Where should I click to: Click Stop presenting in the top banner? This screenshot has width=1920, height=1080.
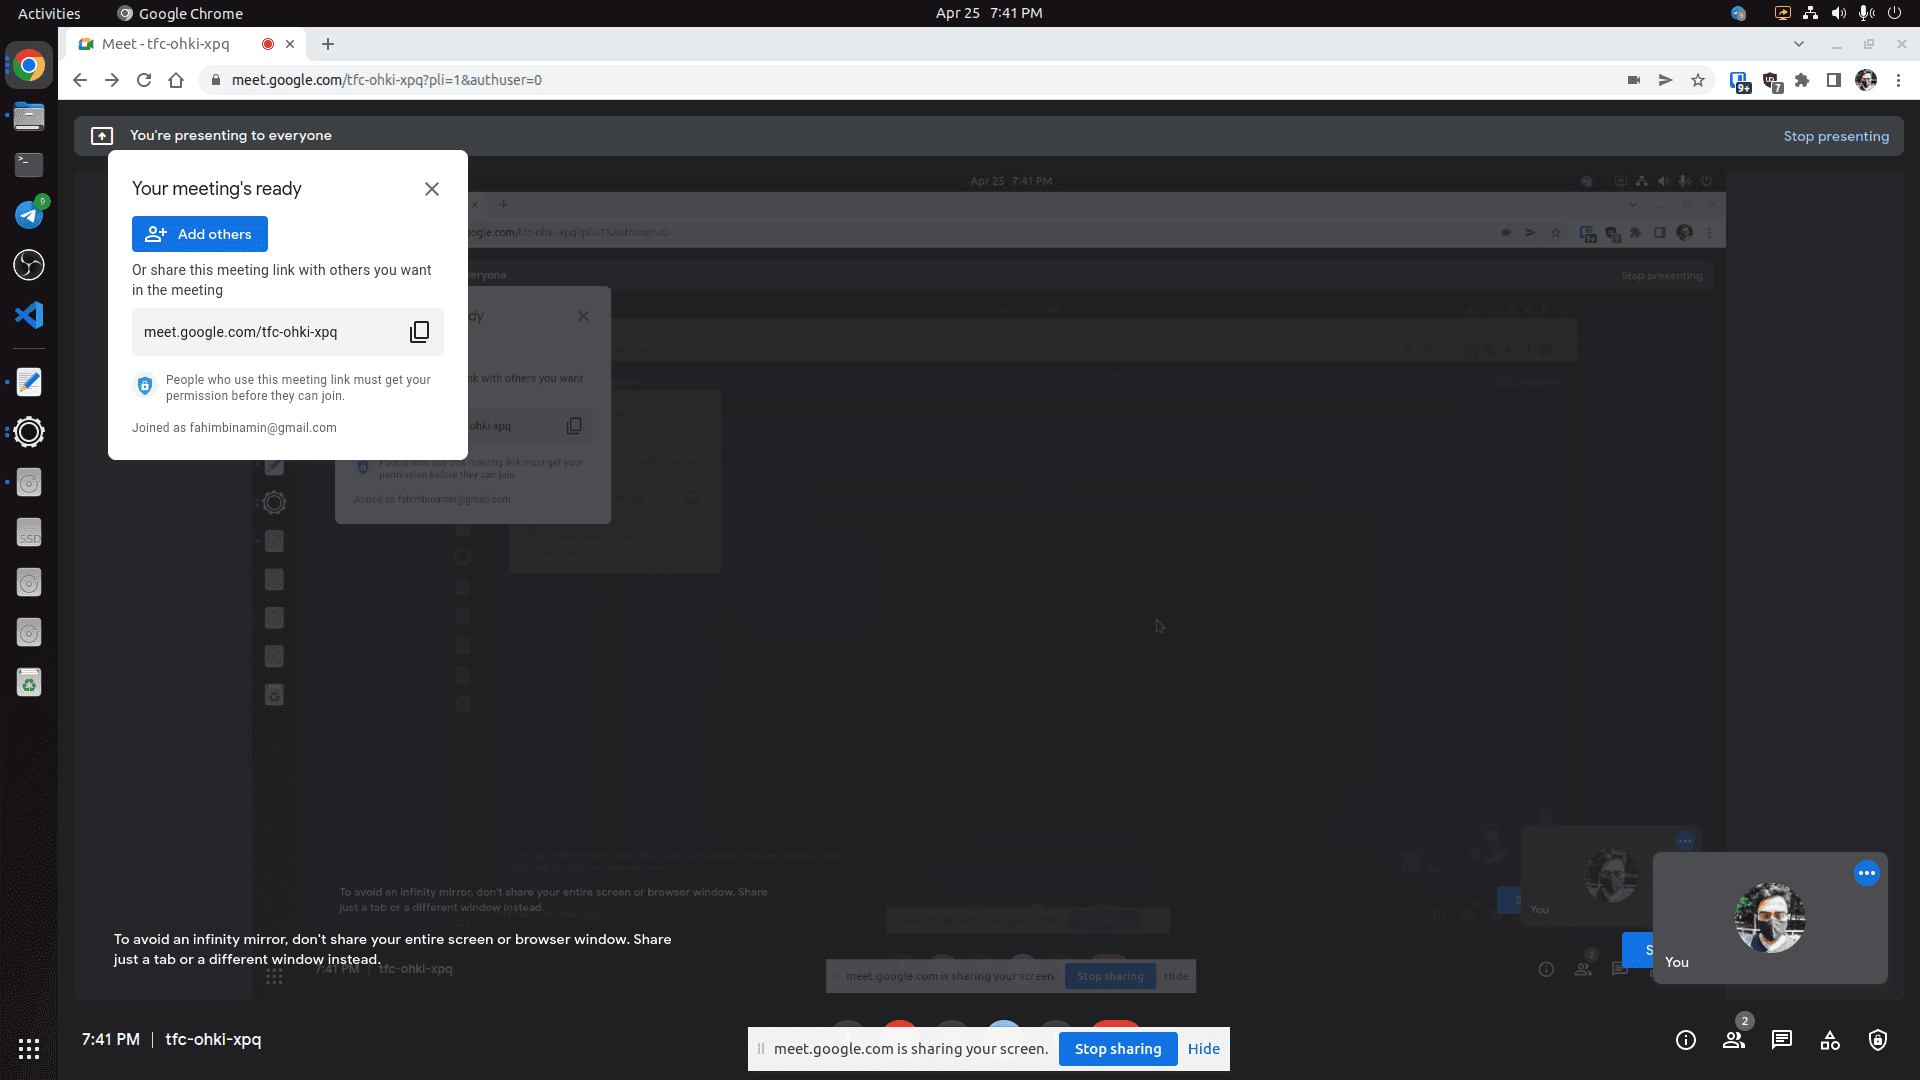1836,136
